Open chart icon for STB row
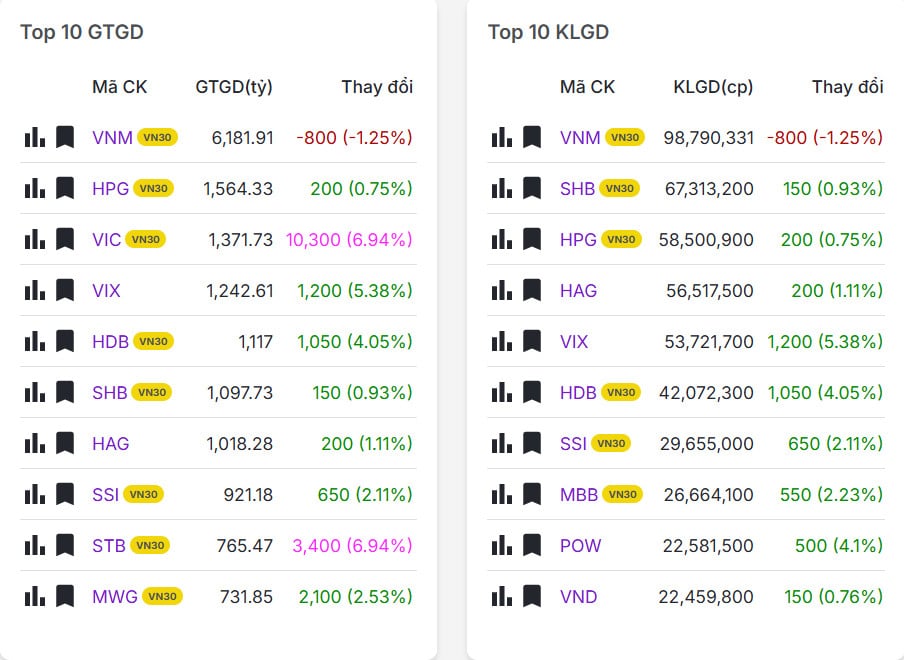The image size is (904, 660). [34, 545]
